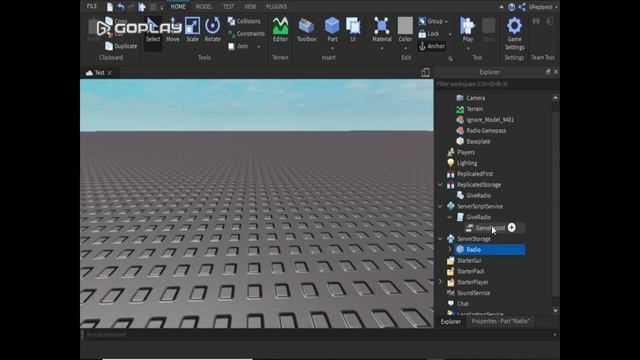Select ReplicatedFirst in Explorer

(475, 174)
